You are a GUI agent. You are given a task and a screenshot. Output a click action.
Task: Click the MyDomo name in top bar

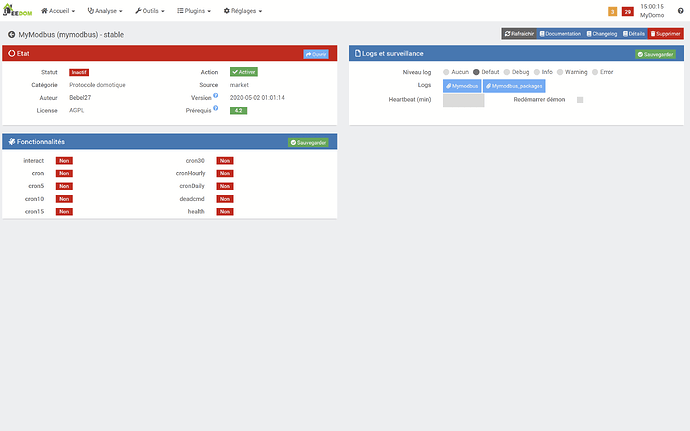pos(652,15)
